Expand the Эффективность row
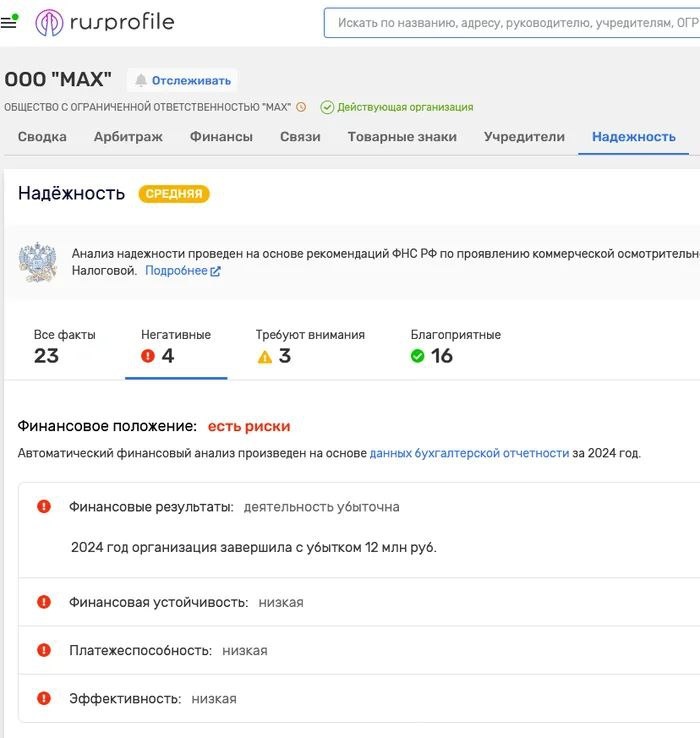 point(359,698)
